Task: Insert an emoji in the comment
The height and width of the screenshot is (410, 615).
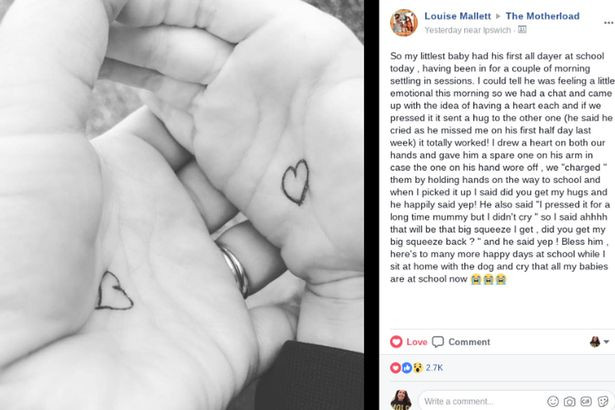Action: point(551,401)
